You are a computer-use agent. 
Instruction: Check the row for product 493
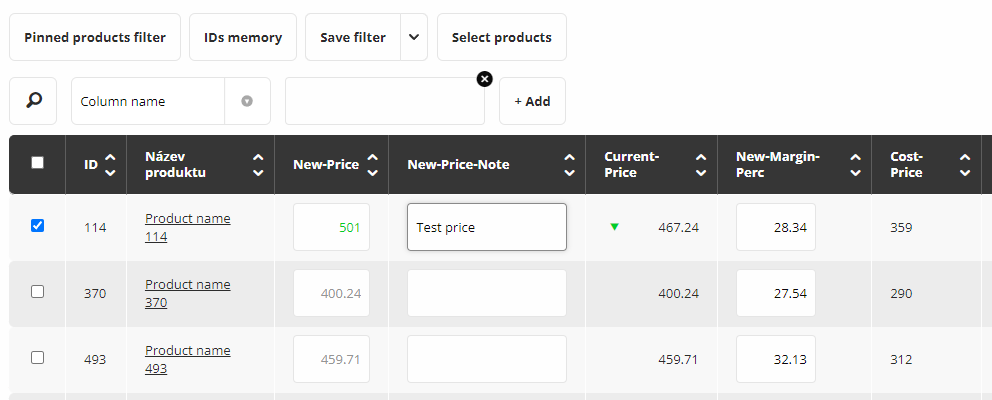[38, 357]
